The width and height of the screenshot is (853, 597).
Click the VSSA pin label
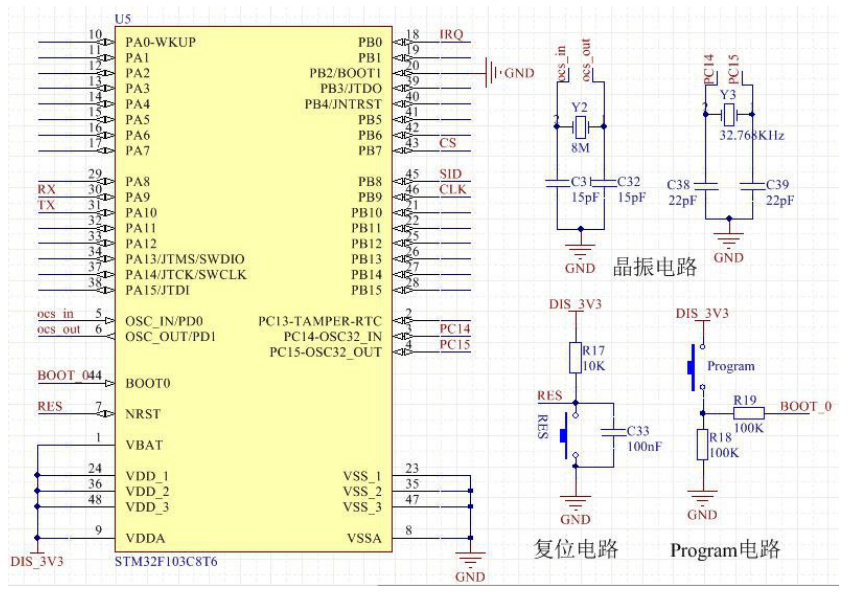[x=364, y=538]
